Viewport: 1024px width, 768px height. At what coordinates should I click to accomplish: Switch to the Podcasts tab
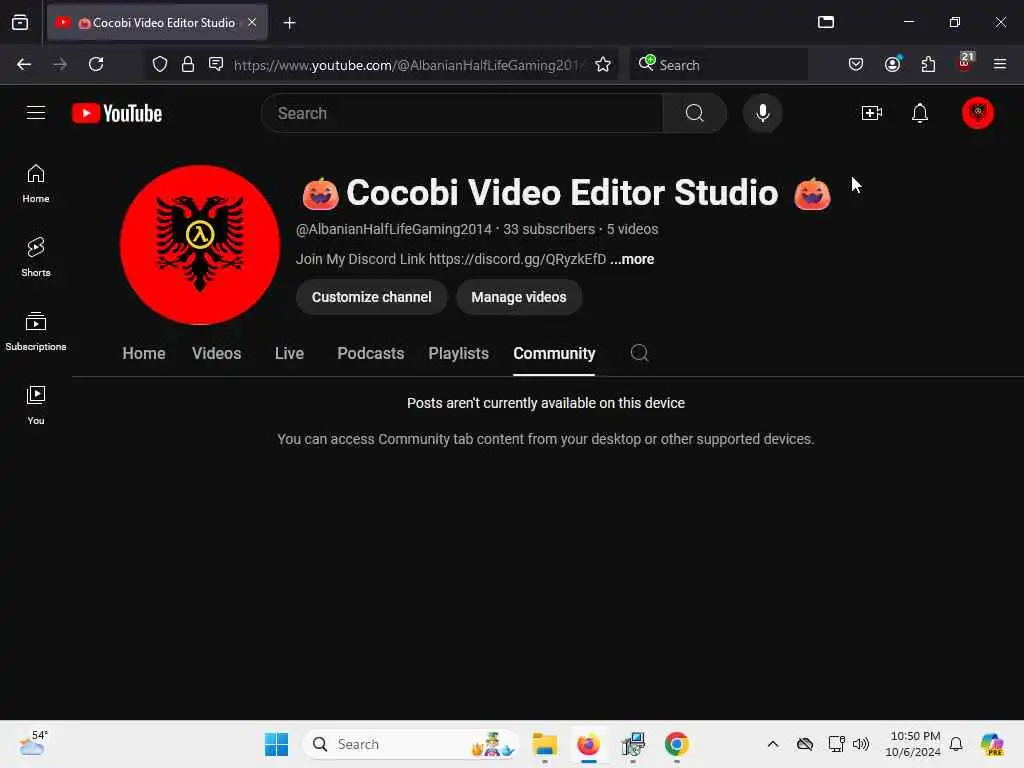pos(370,353)
